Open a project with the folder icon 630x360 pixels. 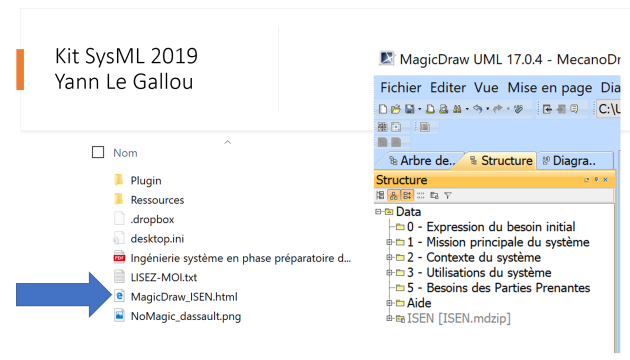(396, 109)
